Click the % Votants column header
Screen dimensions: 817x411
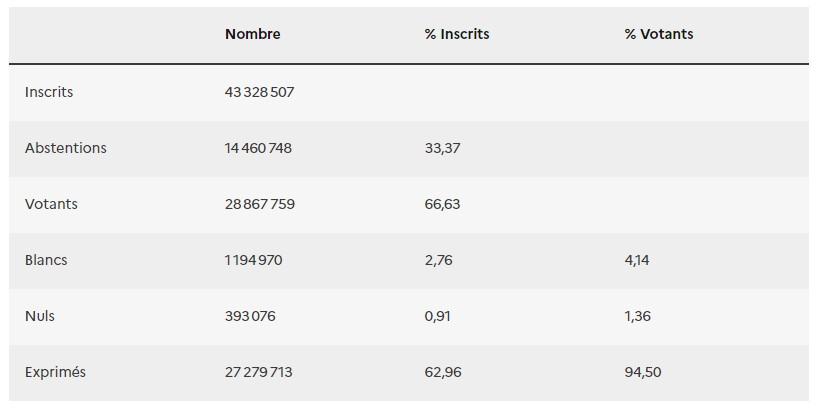(x=659, y=34)
